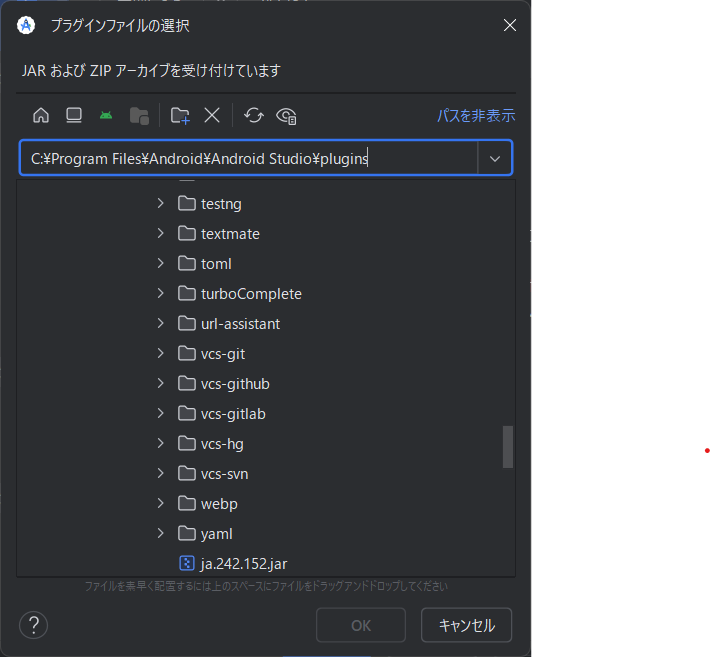
Task: Select the vcs-git folder row
Action: pos(266,354)
